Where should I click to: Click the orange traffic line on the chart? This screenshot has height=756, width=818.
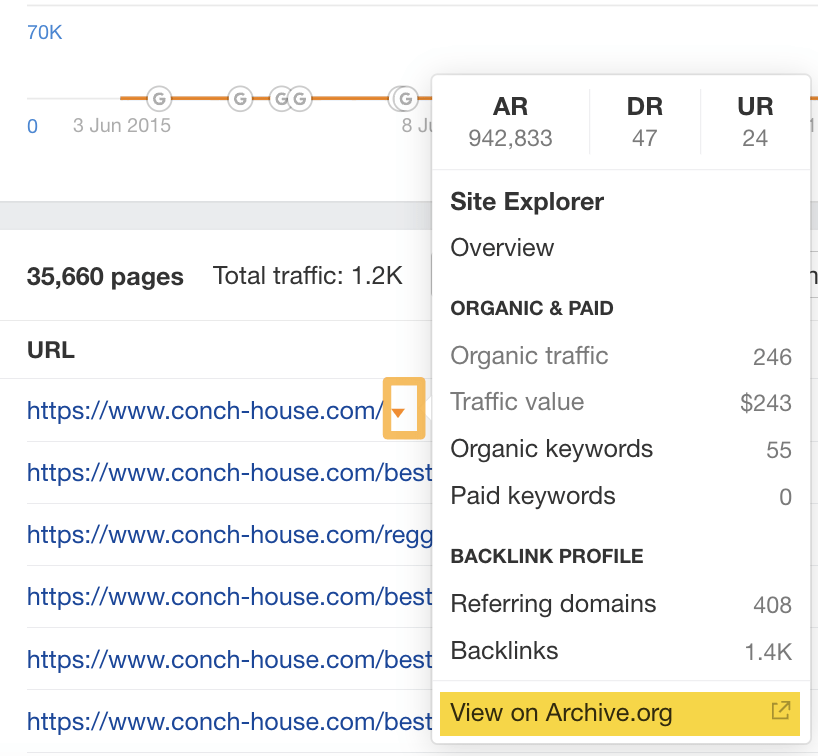[x=200, y=98]
